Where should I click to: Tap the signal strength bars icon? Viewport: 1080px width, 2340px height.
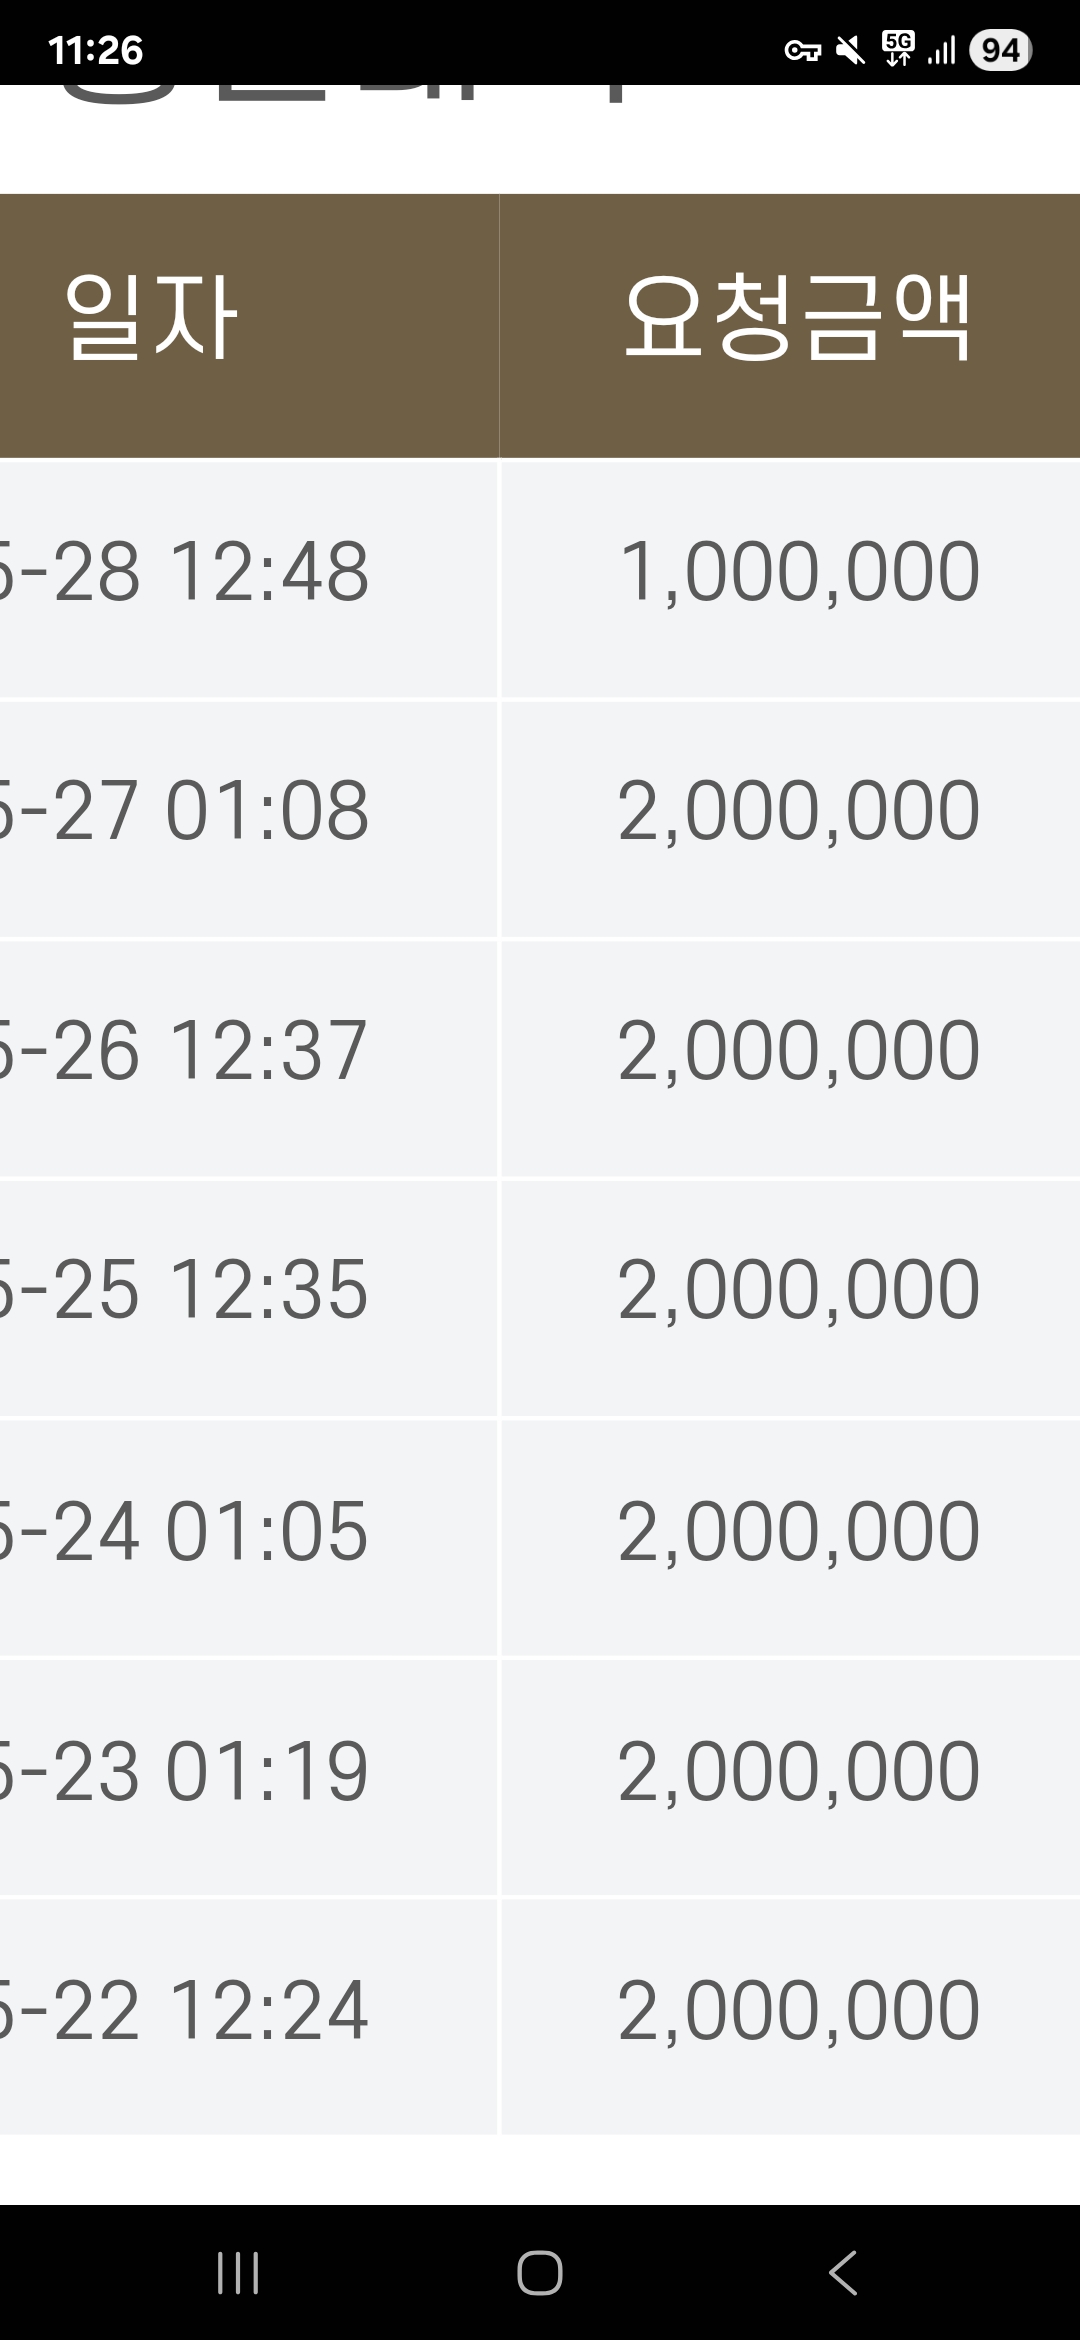pos(941,50)
